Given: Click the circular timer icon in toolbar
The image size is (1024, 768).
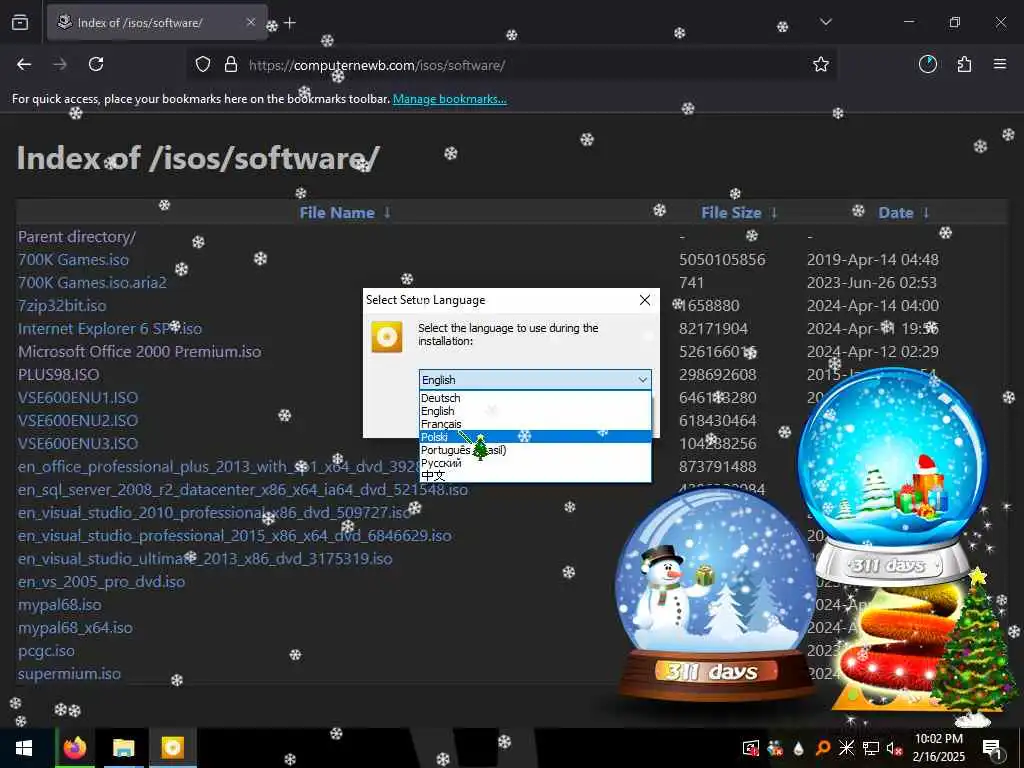Looking at the screenshot, I should tap(928, 64).
